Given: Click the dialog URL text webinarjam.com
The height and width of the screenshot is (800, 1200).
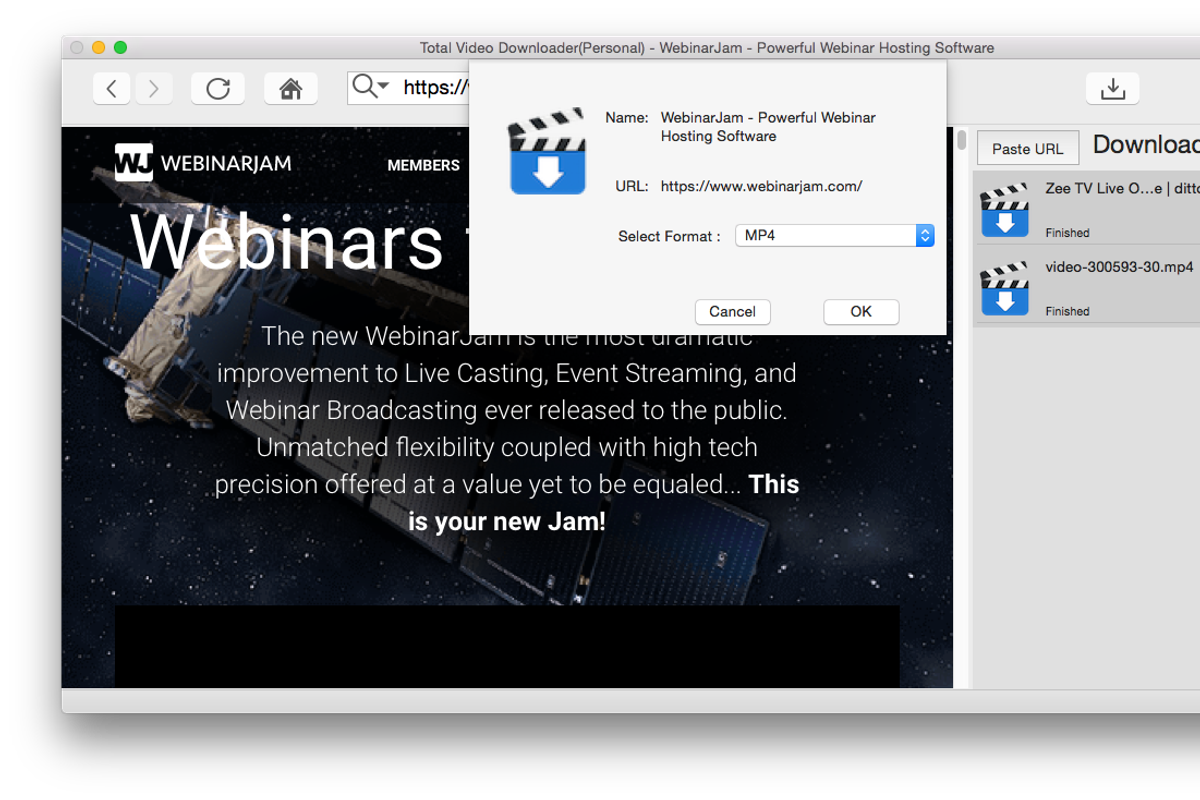Looking at the screenshot, I should click(761, 186).
